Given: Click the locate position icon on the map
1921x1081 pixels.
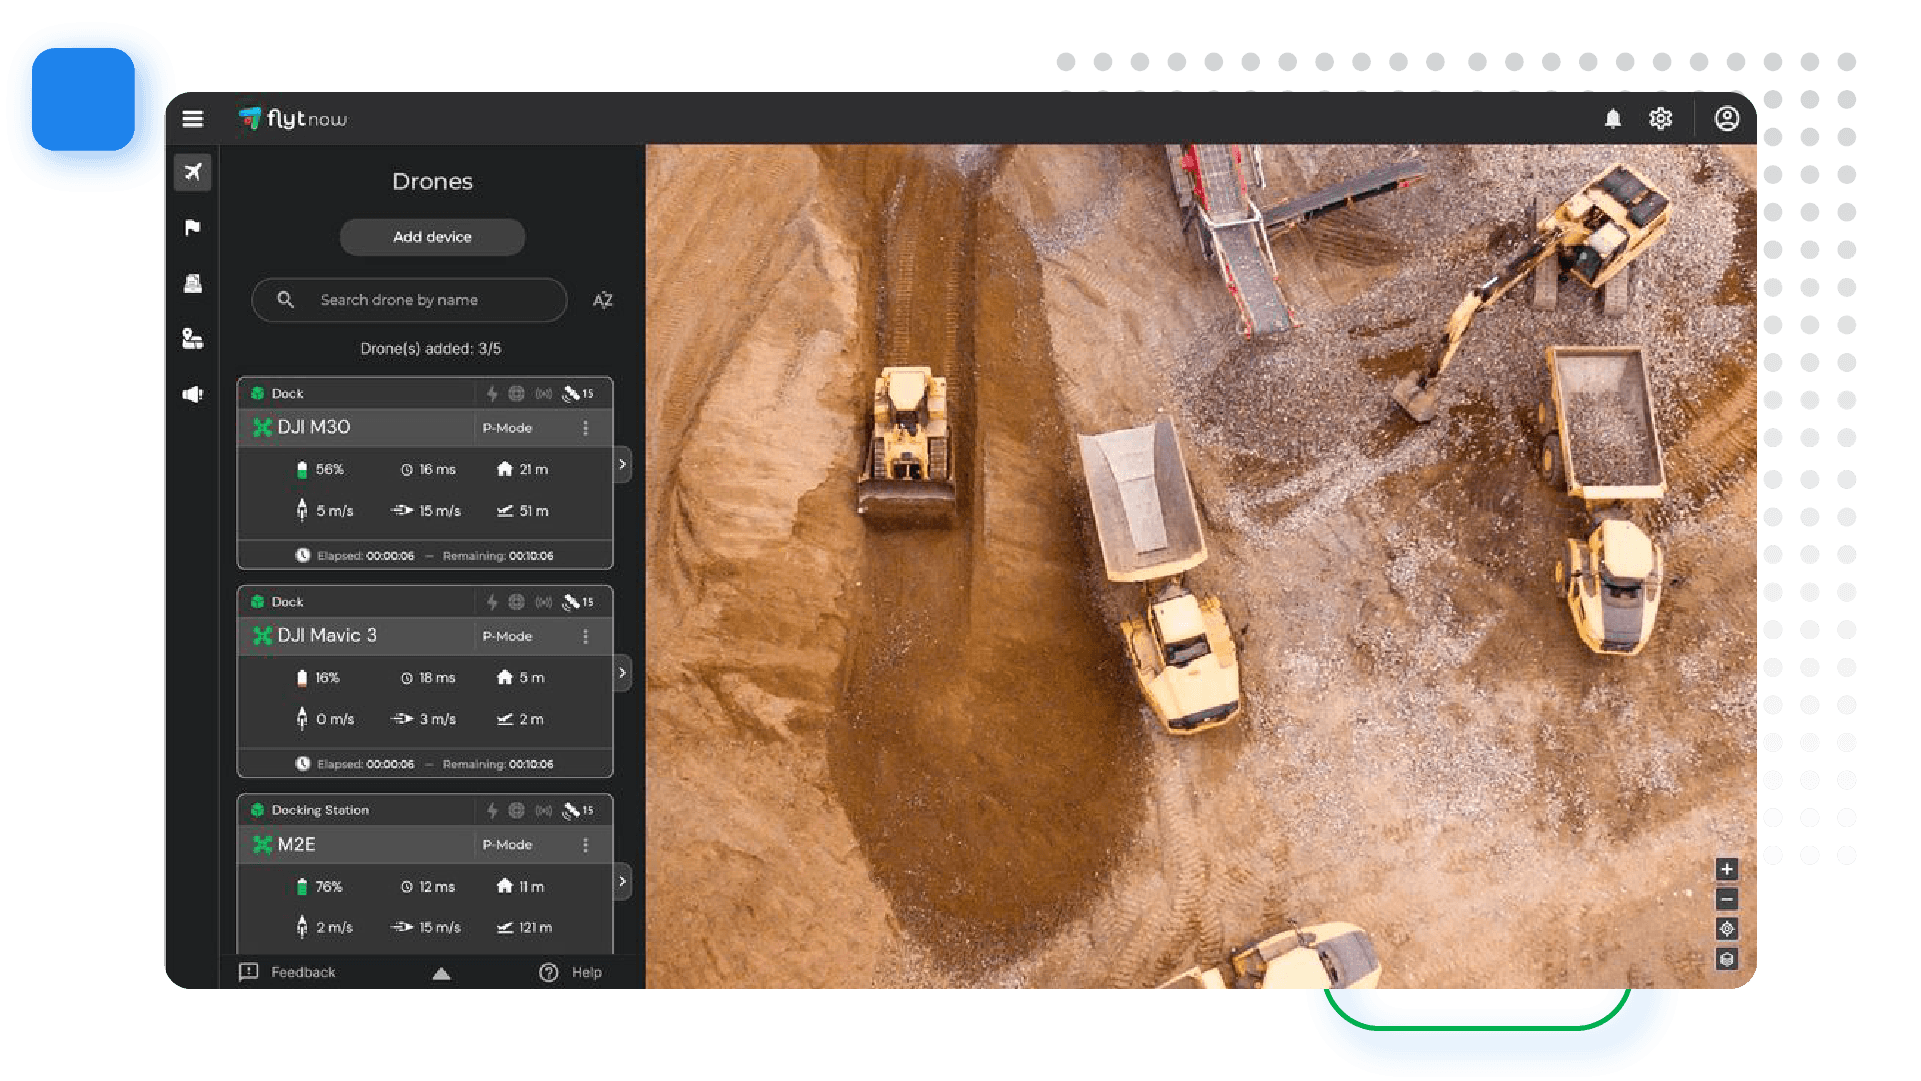Looking at the screenshot, I should [x=1727, y=929].
